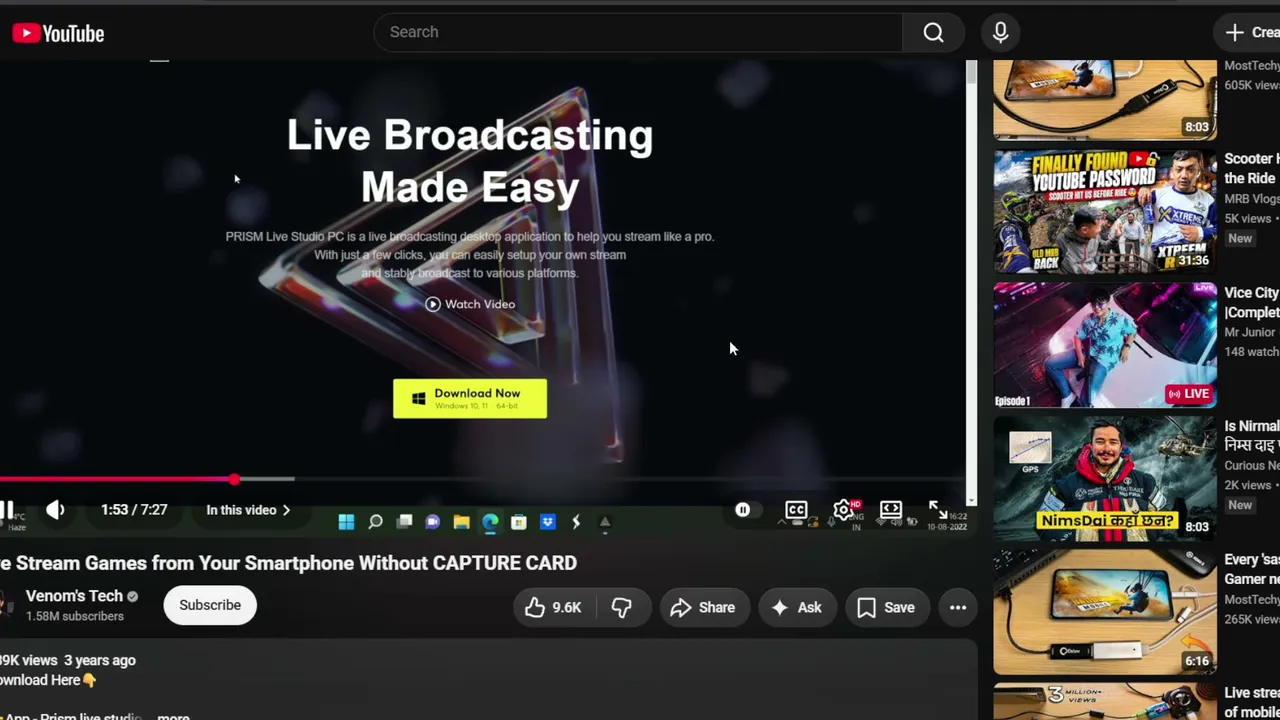Visit the MRB Vlogs channel

[1252, 199]
